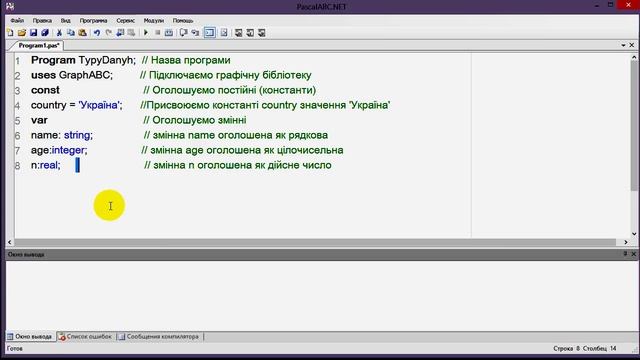Click the editor's horizontal scrollbar track
640x360 pixels.
[315, 242]
